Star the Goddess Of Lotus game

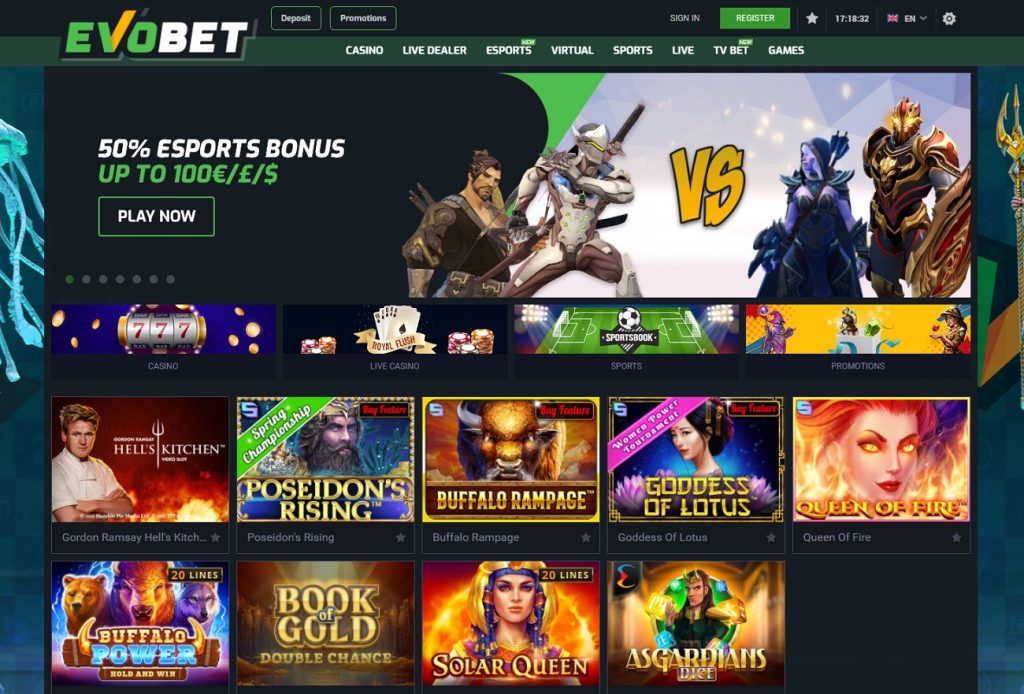(771, 537)
